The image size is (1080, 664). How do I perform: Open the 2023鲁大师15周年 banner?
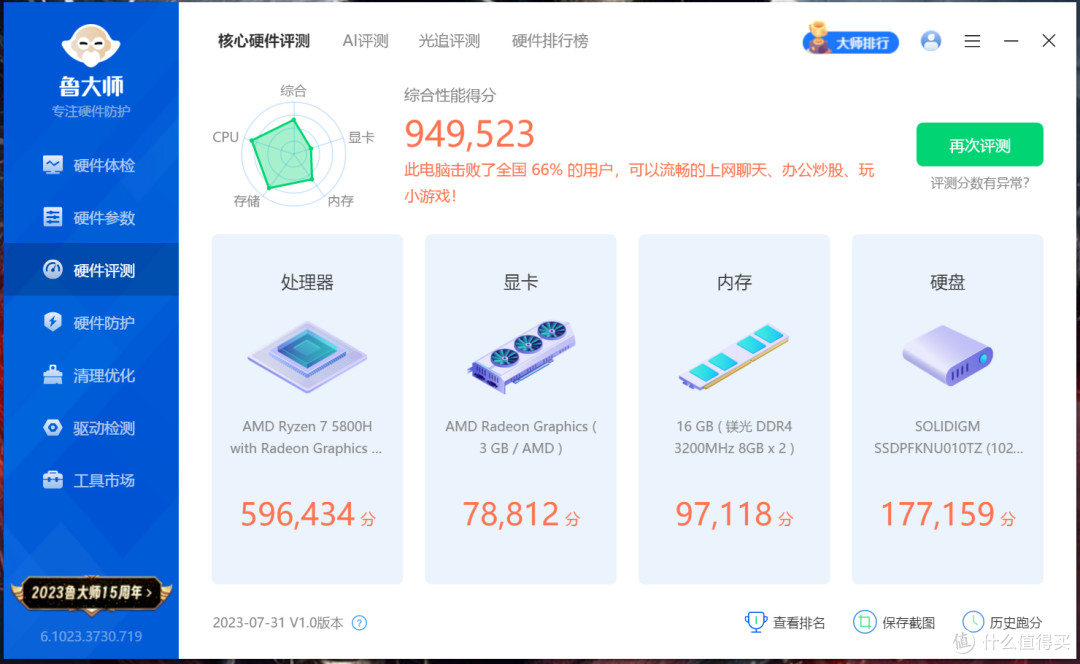point(91,593)
